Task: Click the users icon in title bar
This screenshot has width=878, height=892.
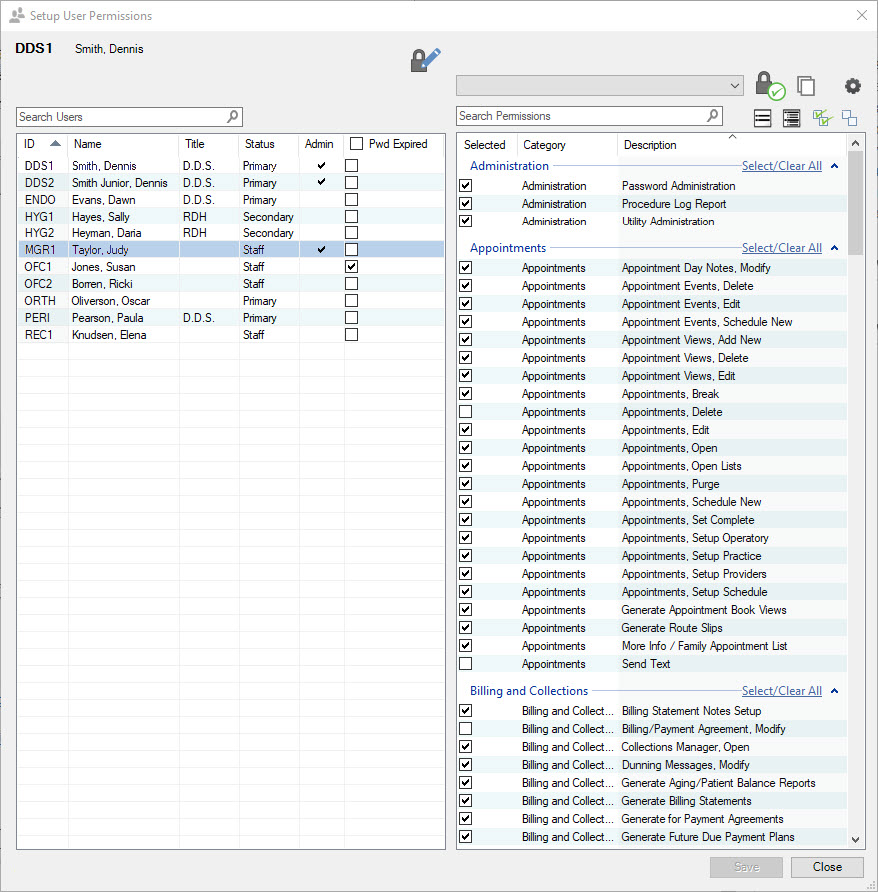Action: [17, 15]
